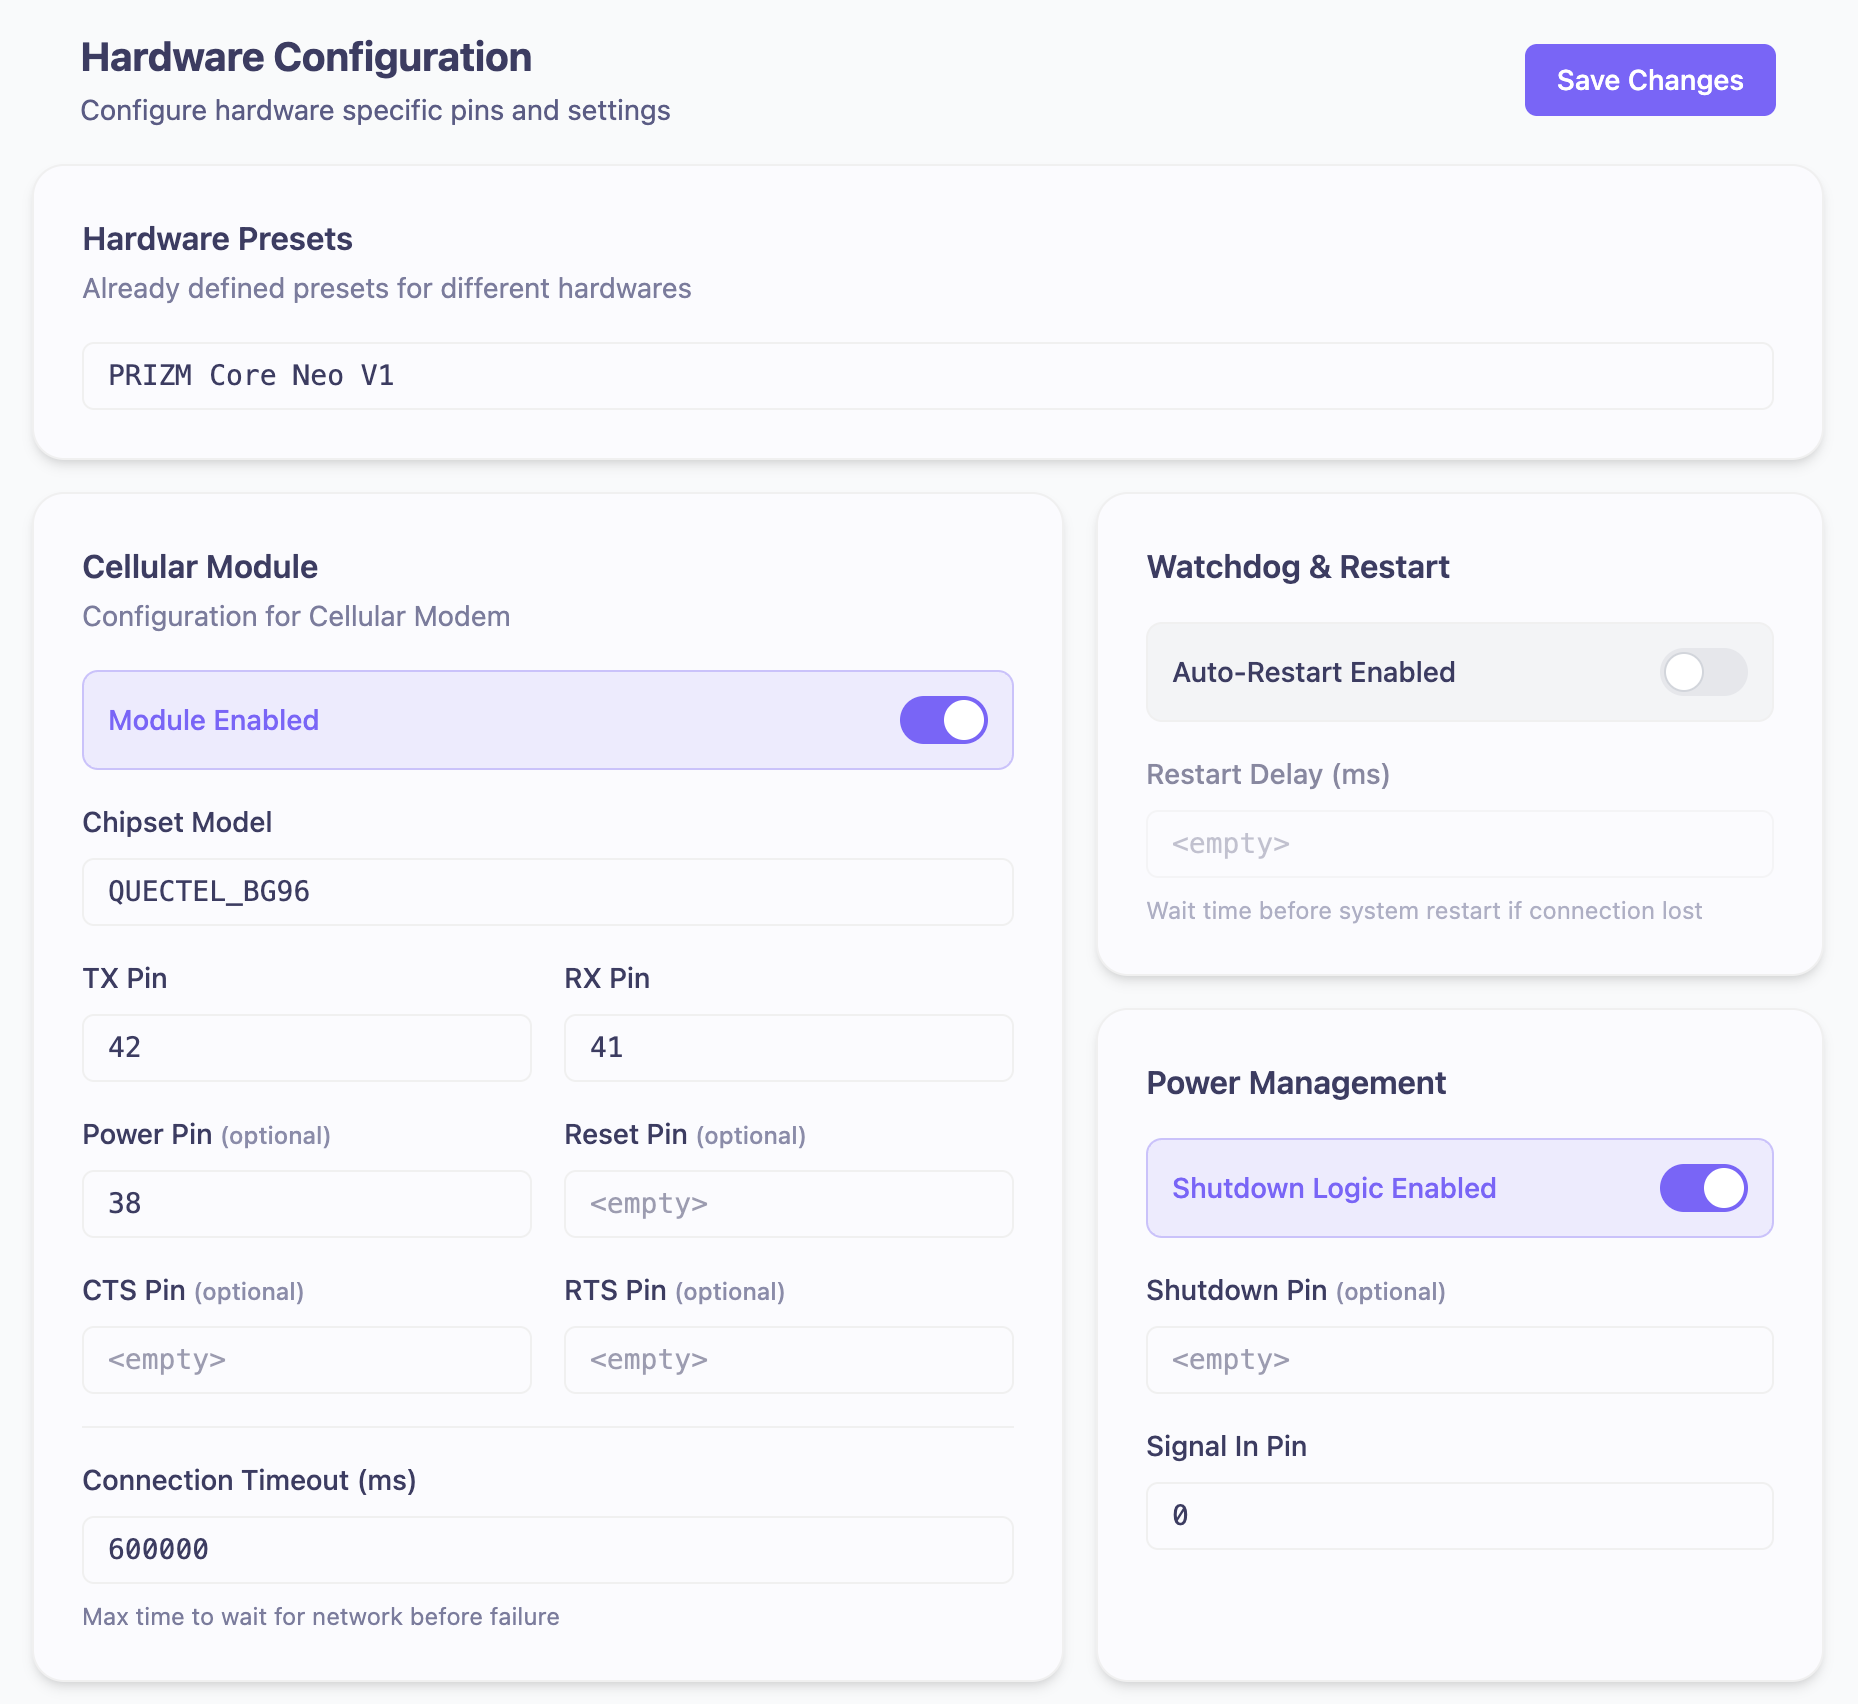Click the Restart Delay input field
Viewport: 1858px width, 1704px height.
tap(1460, 844)
